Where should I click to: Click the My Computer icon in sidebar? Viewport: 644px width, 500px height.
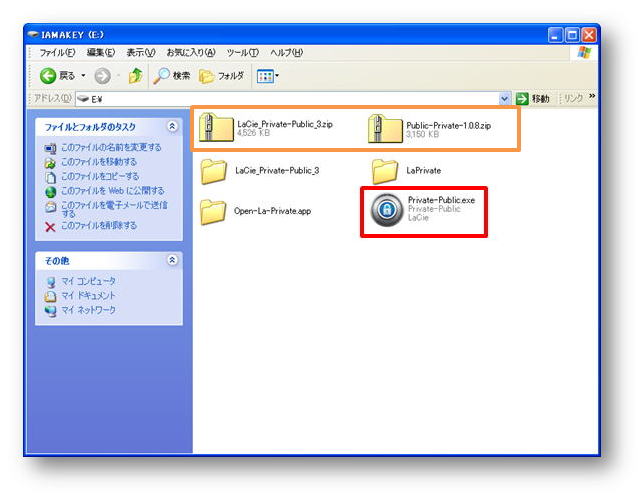(x=51, y=282)
